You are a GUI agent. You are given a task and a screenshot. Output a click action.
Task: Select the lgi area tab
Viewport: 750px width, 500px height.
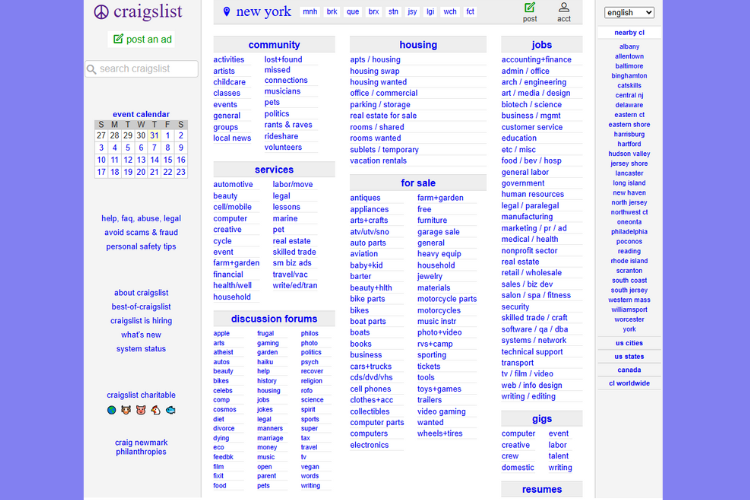(x=430, y=11)
